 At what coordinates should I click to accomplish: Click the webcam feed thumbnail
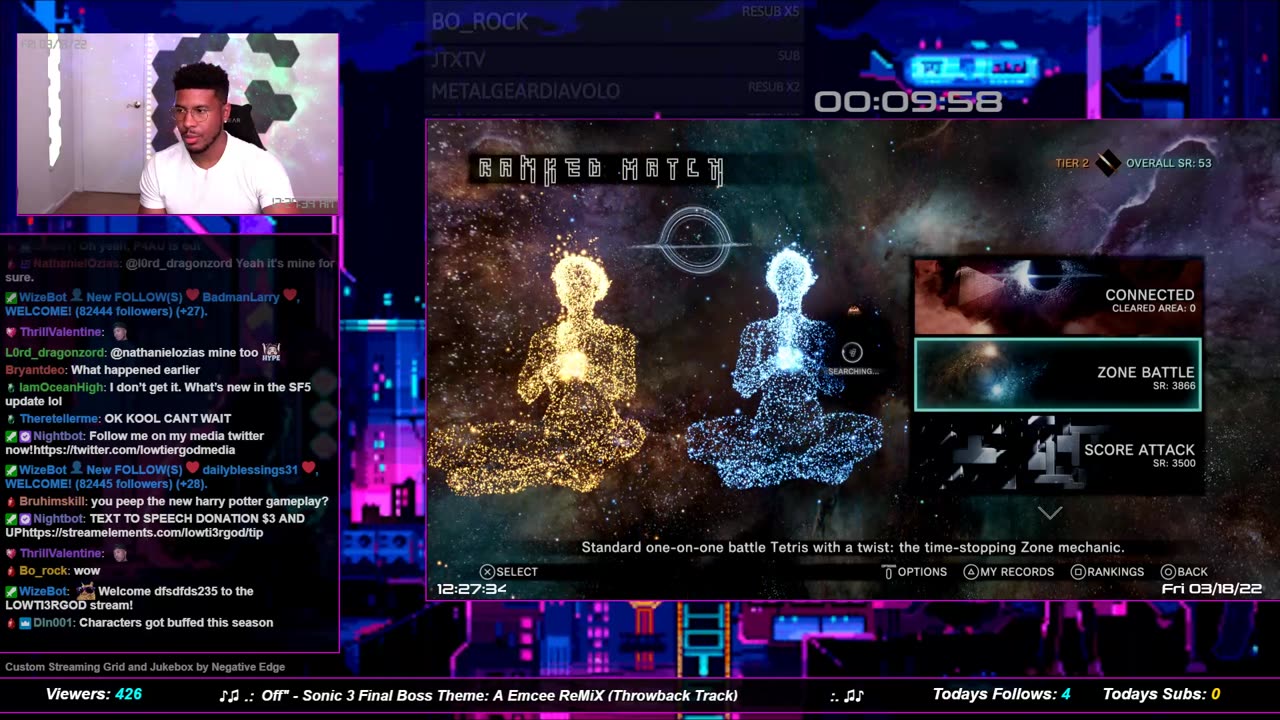coord(178,124)
